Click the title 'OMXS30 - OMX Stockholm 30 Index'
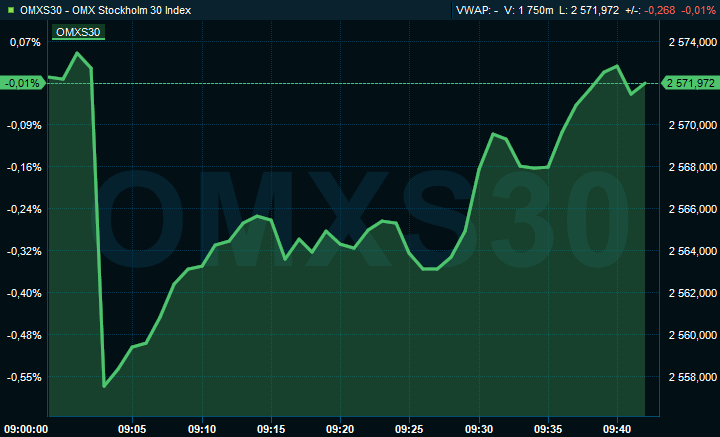 click(x=106, y=10)
